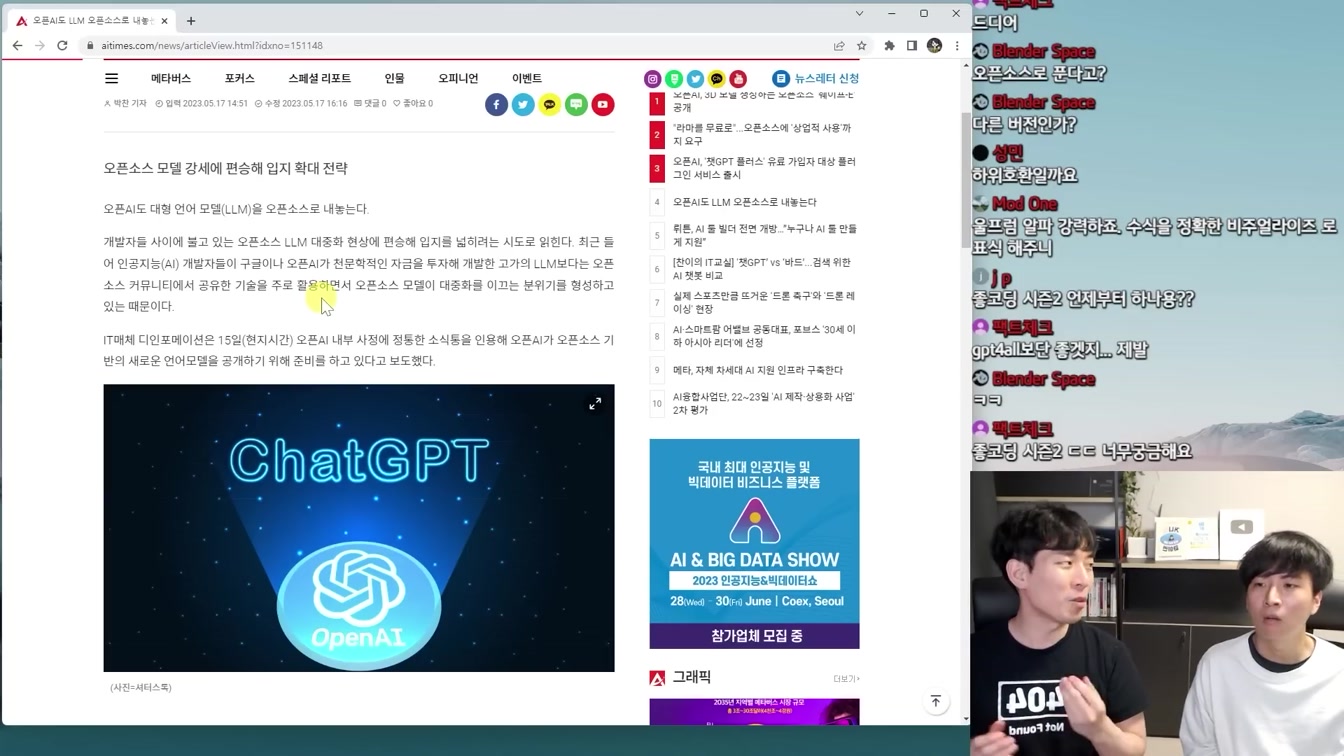Bookmark this page with the star icon
The height and width of the screenshot is (756, 1344).
[x=861, y=45]
